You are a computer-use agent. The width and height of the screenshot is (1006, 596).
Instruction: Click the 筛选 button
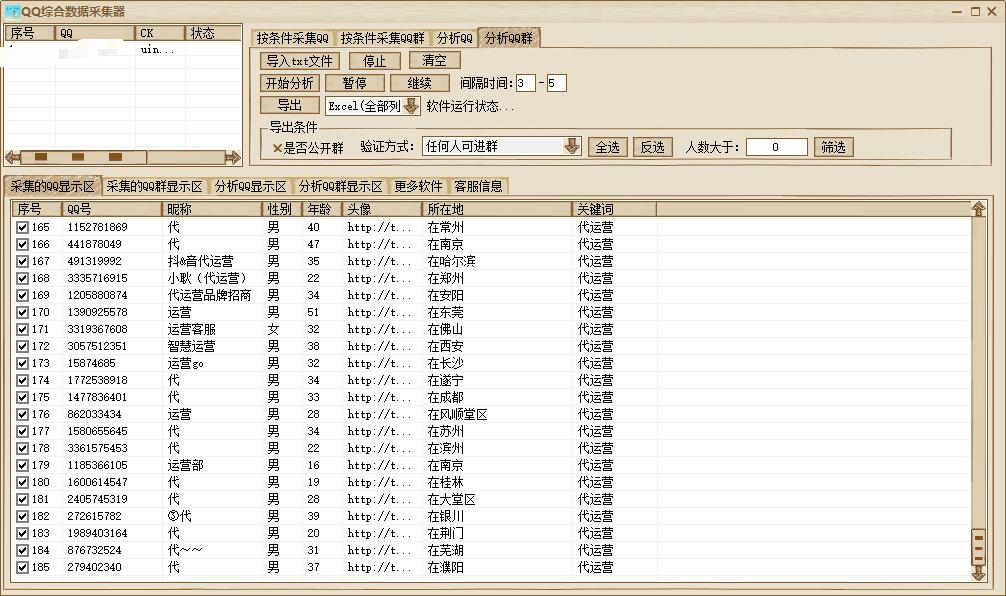point(833,147)
